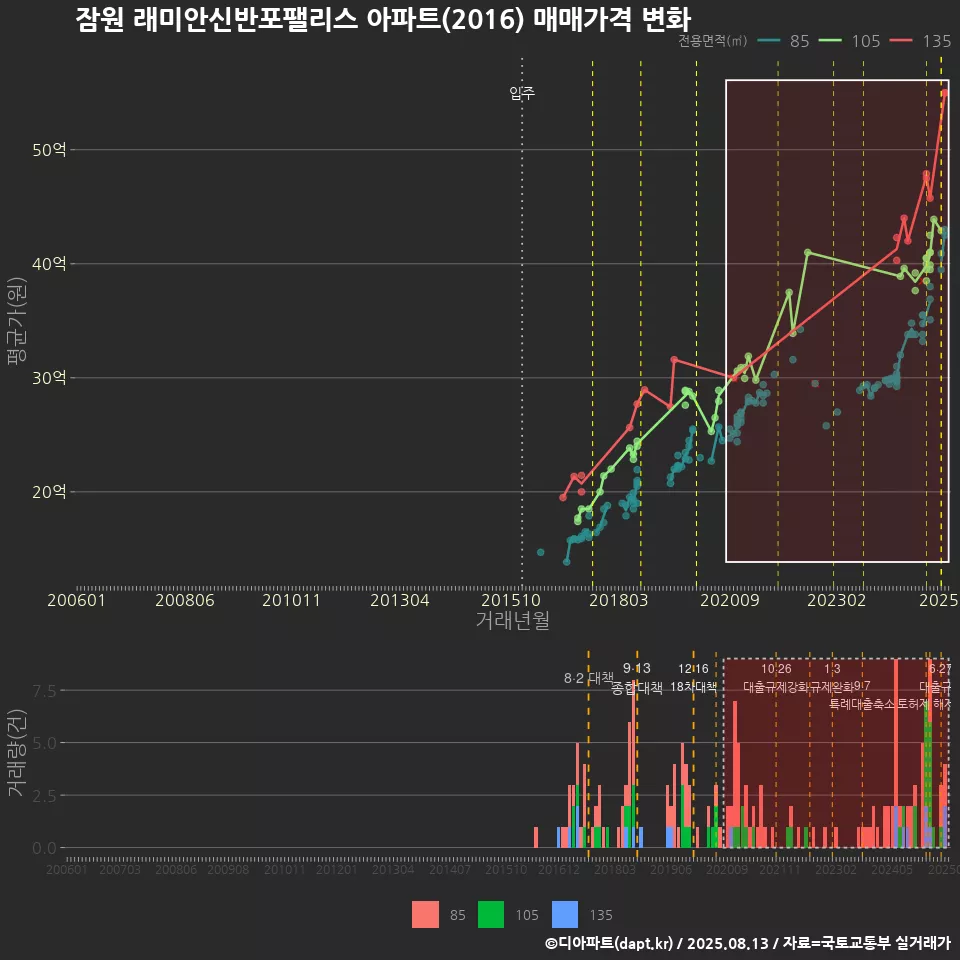Click 201510 on the price chart x-axis
The width and height of the screenshot is (960, 960).
pyautogui.click(x=511, y=600)
